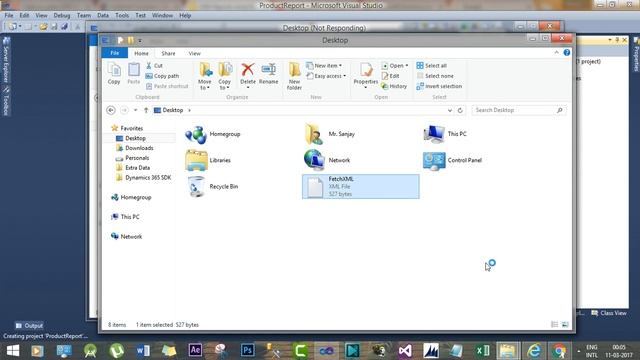Switch to the Share ribbon tab
The width and height of the screenshot is (640, 360).
pyautogui.click(x=168, y=53)
